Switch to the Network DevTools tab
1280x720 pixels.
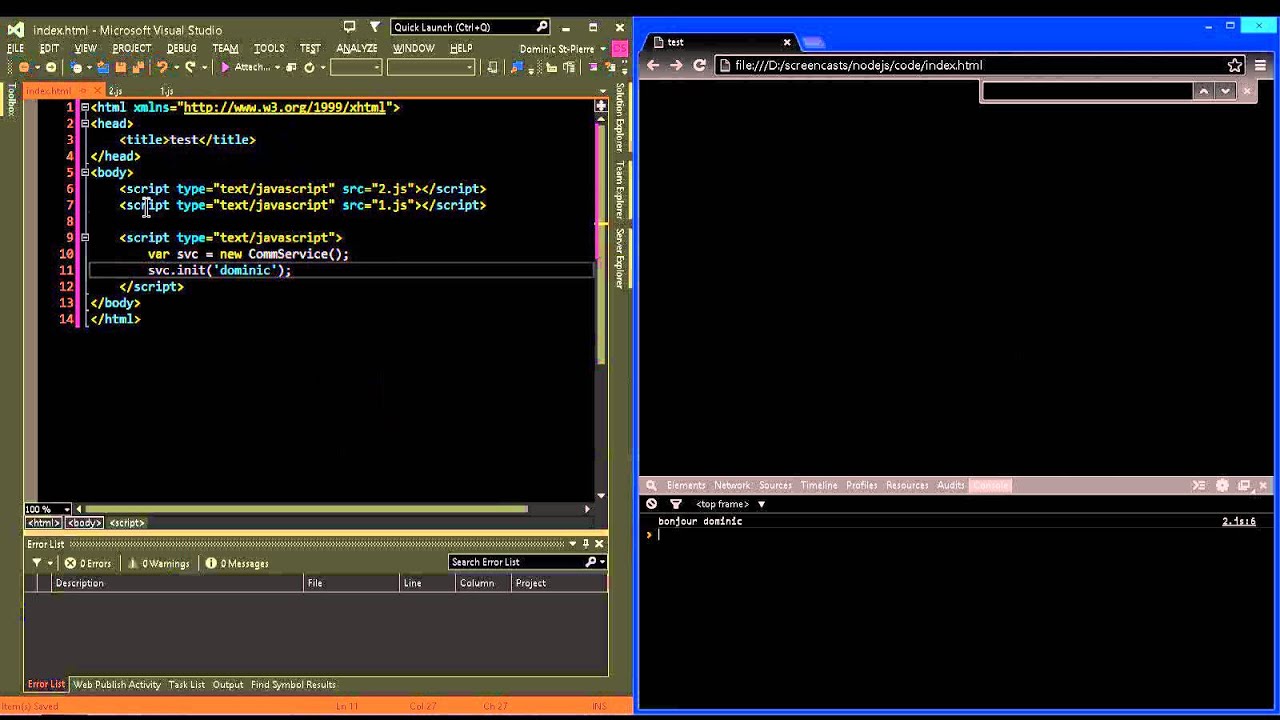point(732,485)
